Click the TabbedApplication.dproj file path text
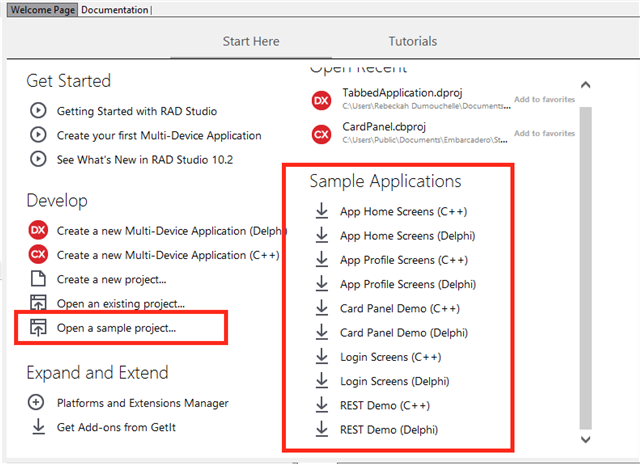The image size is (640, 464). tap(426, 106)
